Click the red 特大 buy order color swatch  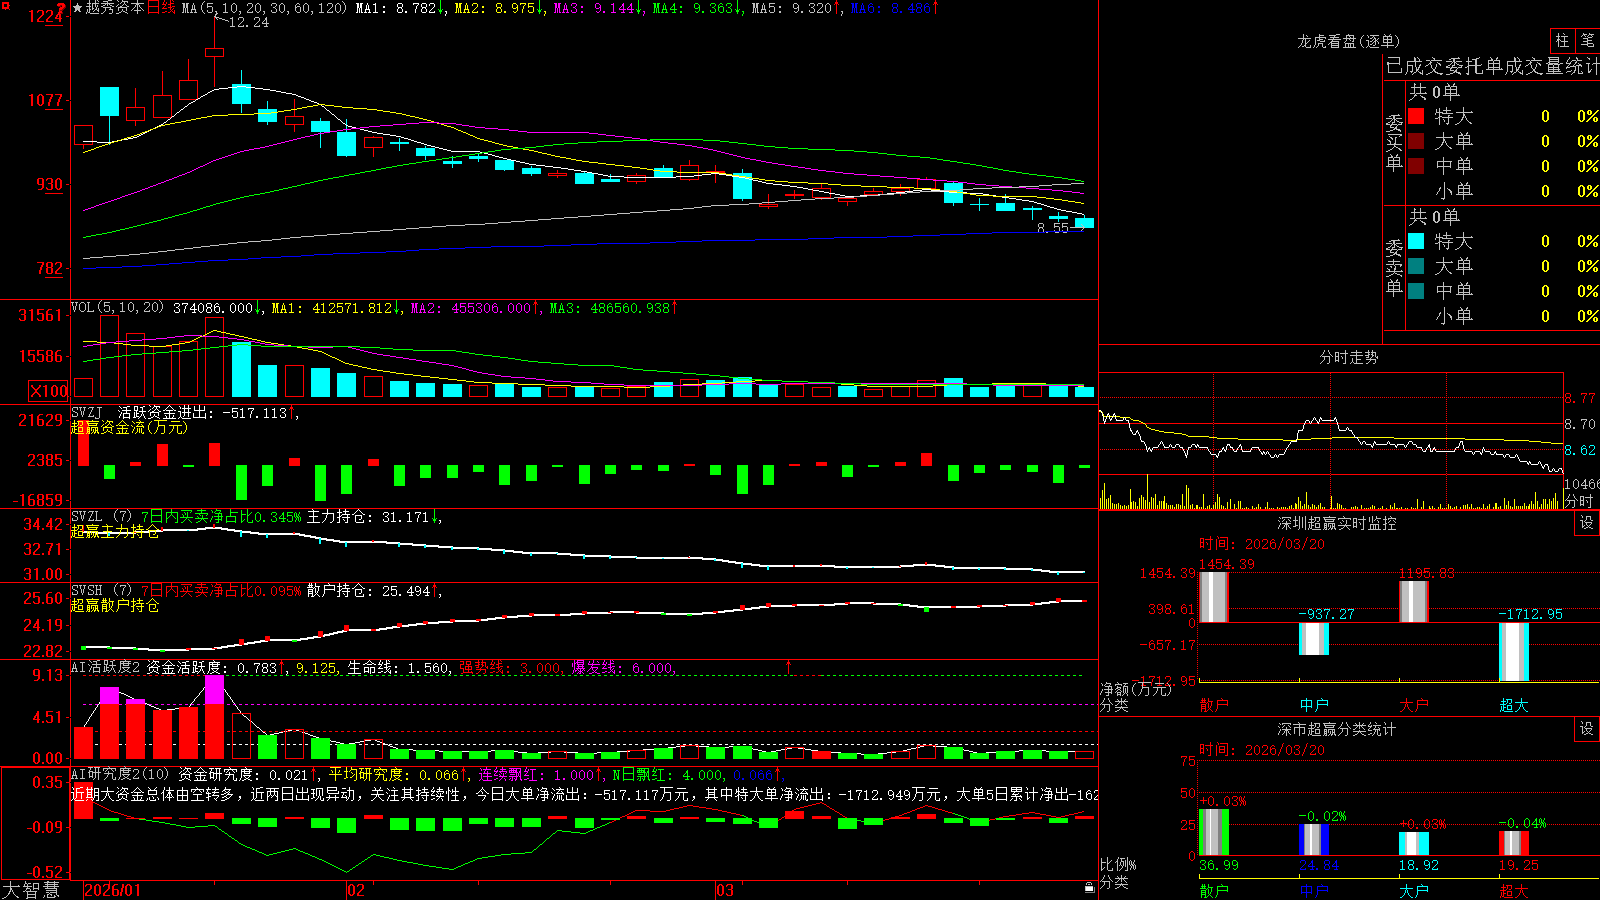(1416, 116)
